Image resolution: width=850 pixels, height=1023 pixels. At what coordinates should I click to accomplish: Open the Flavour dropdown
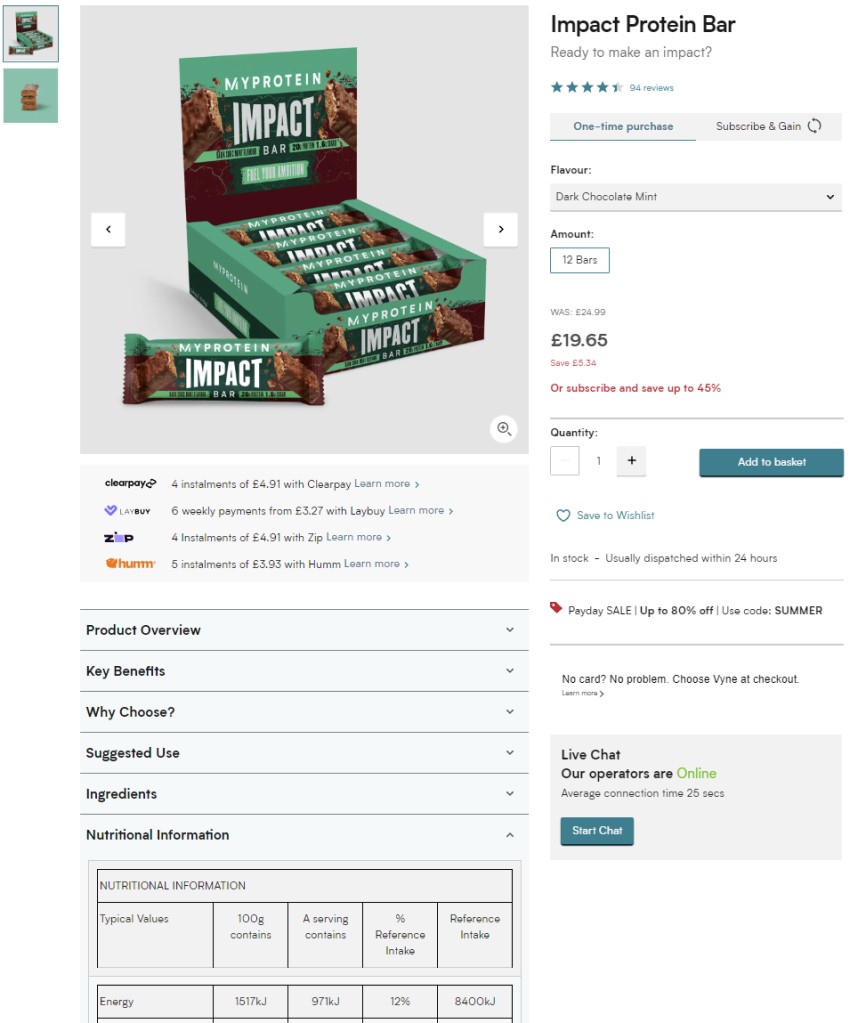tap(695, 197)
